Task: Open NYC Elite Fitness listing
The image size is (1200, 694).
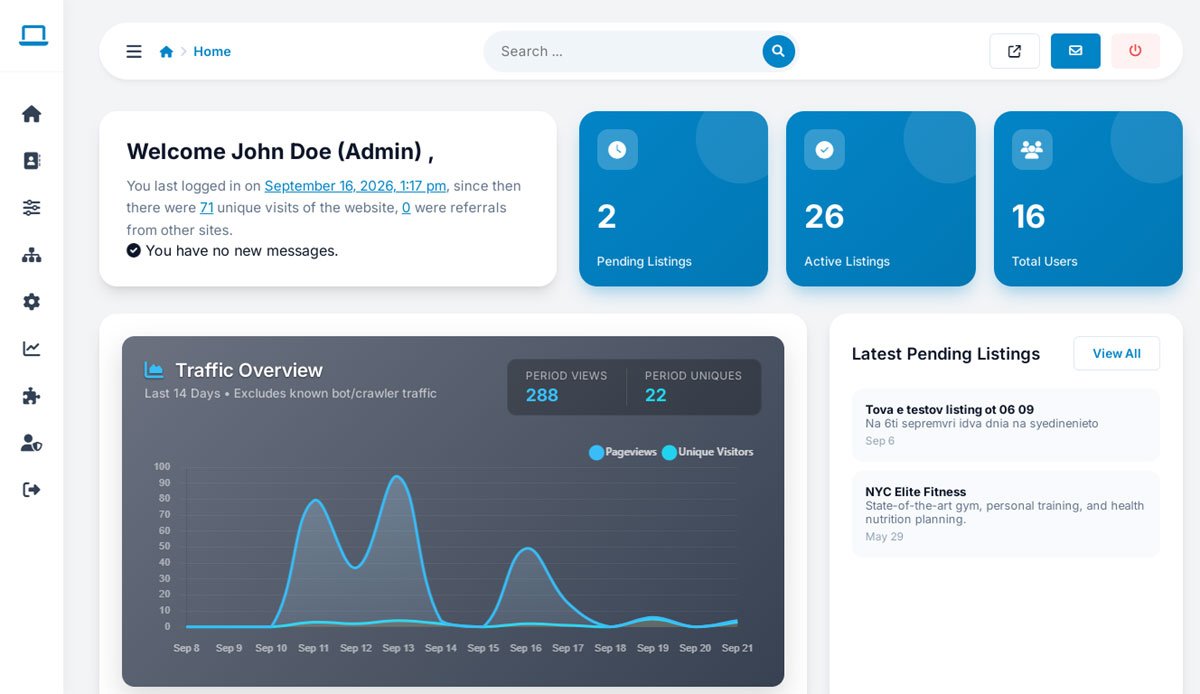Action: pyautogui.click(x=1006, y=514)
